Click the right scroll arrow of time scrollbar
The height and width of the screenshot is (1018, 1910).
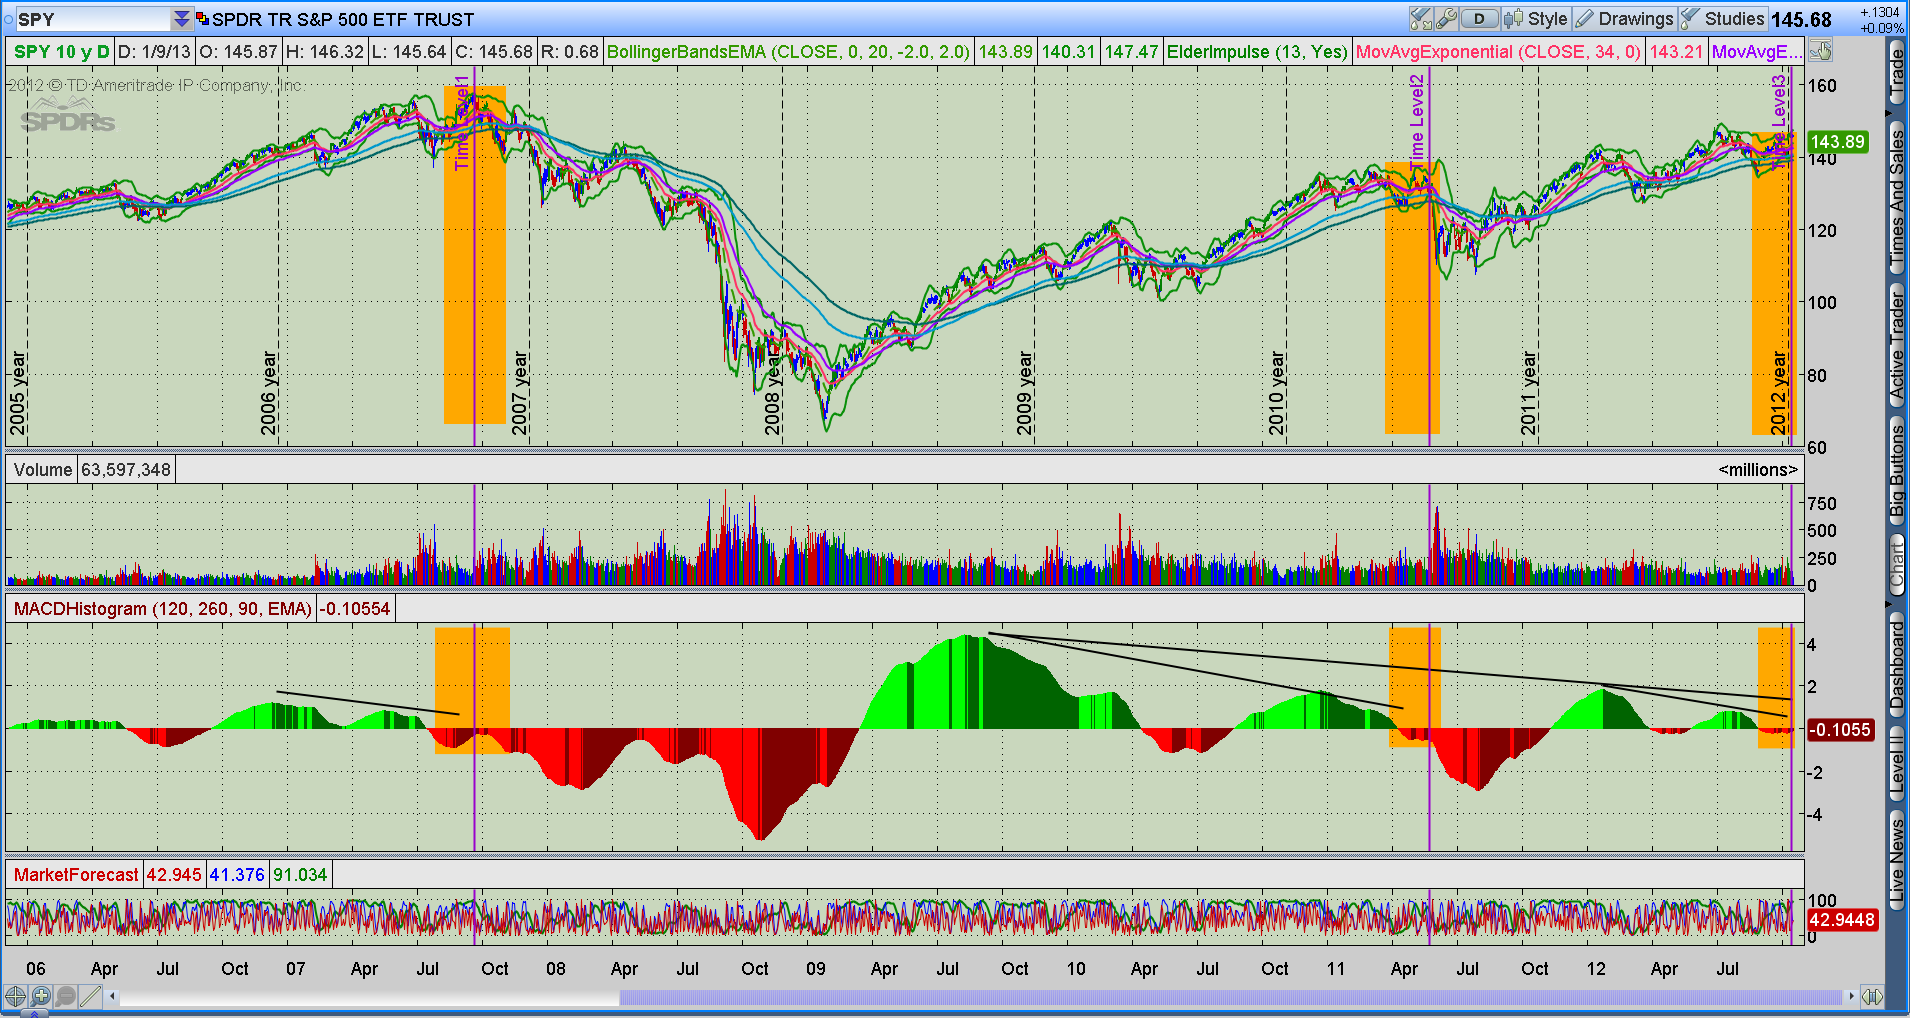[1851, 997]
